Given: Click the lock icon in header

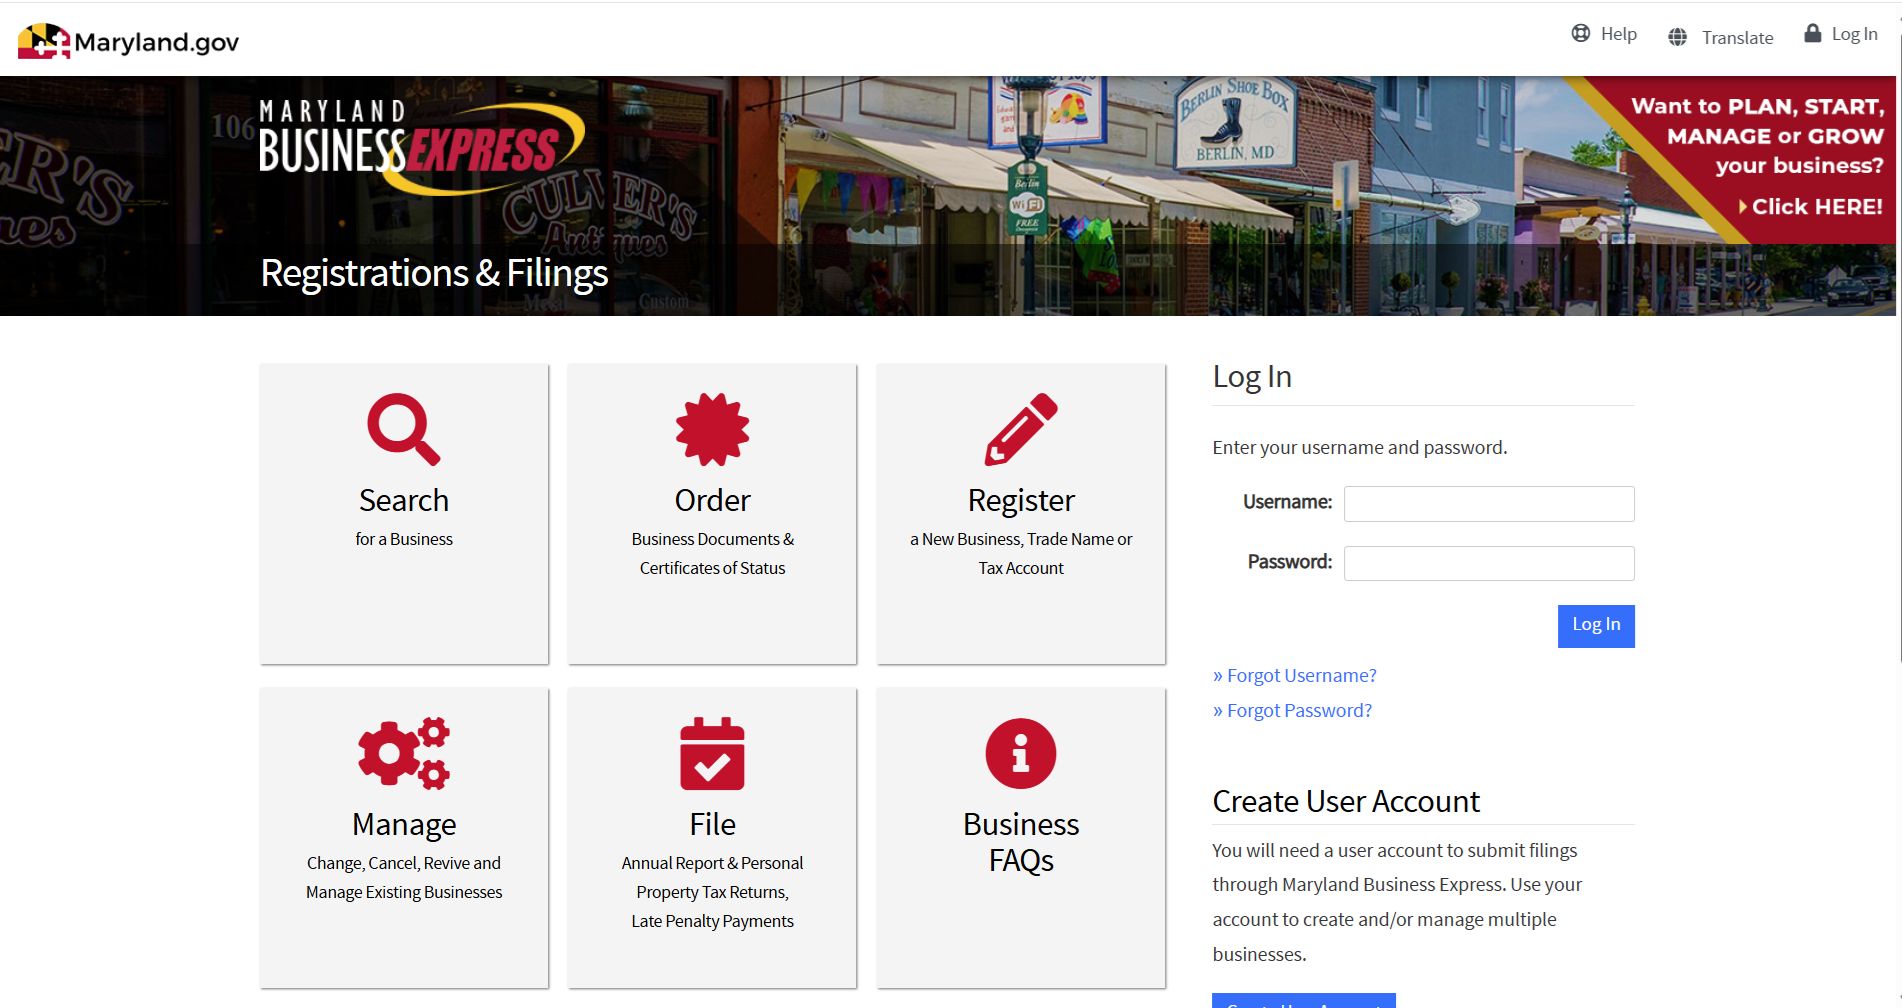Looking at the screenshot, I should click(1812, 34).
